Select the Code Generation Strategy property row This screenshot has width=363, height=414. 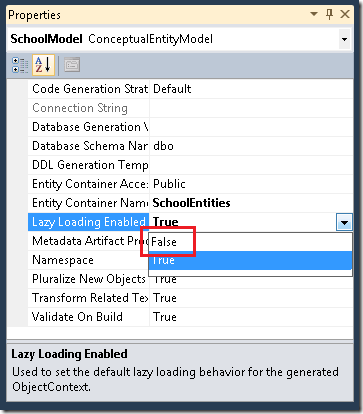190,89
